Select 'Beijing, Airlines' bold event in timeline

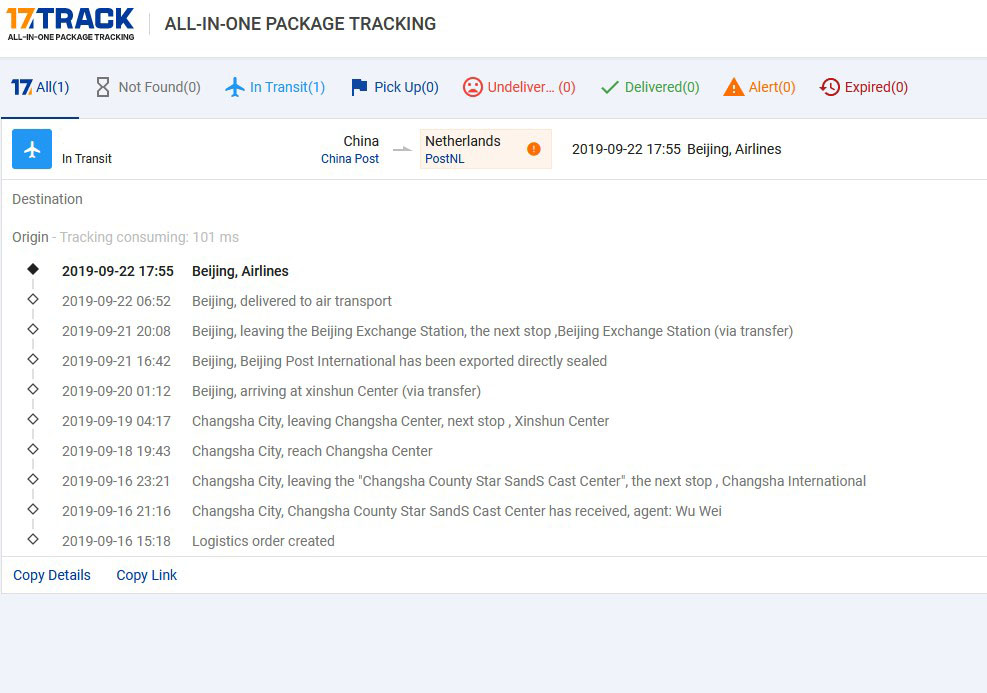pos(240,271)
